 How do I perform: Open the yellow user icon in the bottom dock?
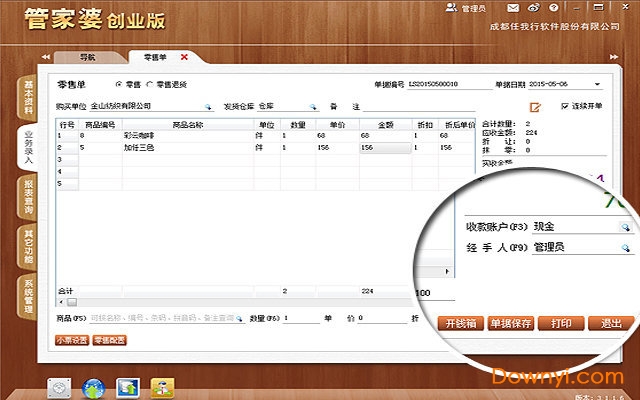160,387
